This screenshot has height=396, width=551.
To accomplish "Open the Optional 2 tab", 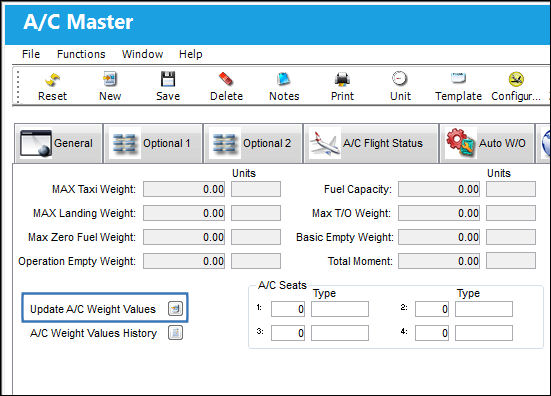I will (x=253, y=143).
